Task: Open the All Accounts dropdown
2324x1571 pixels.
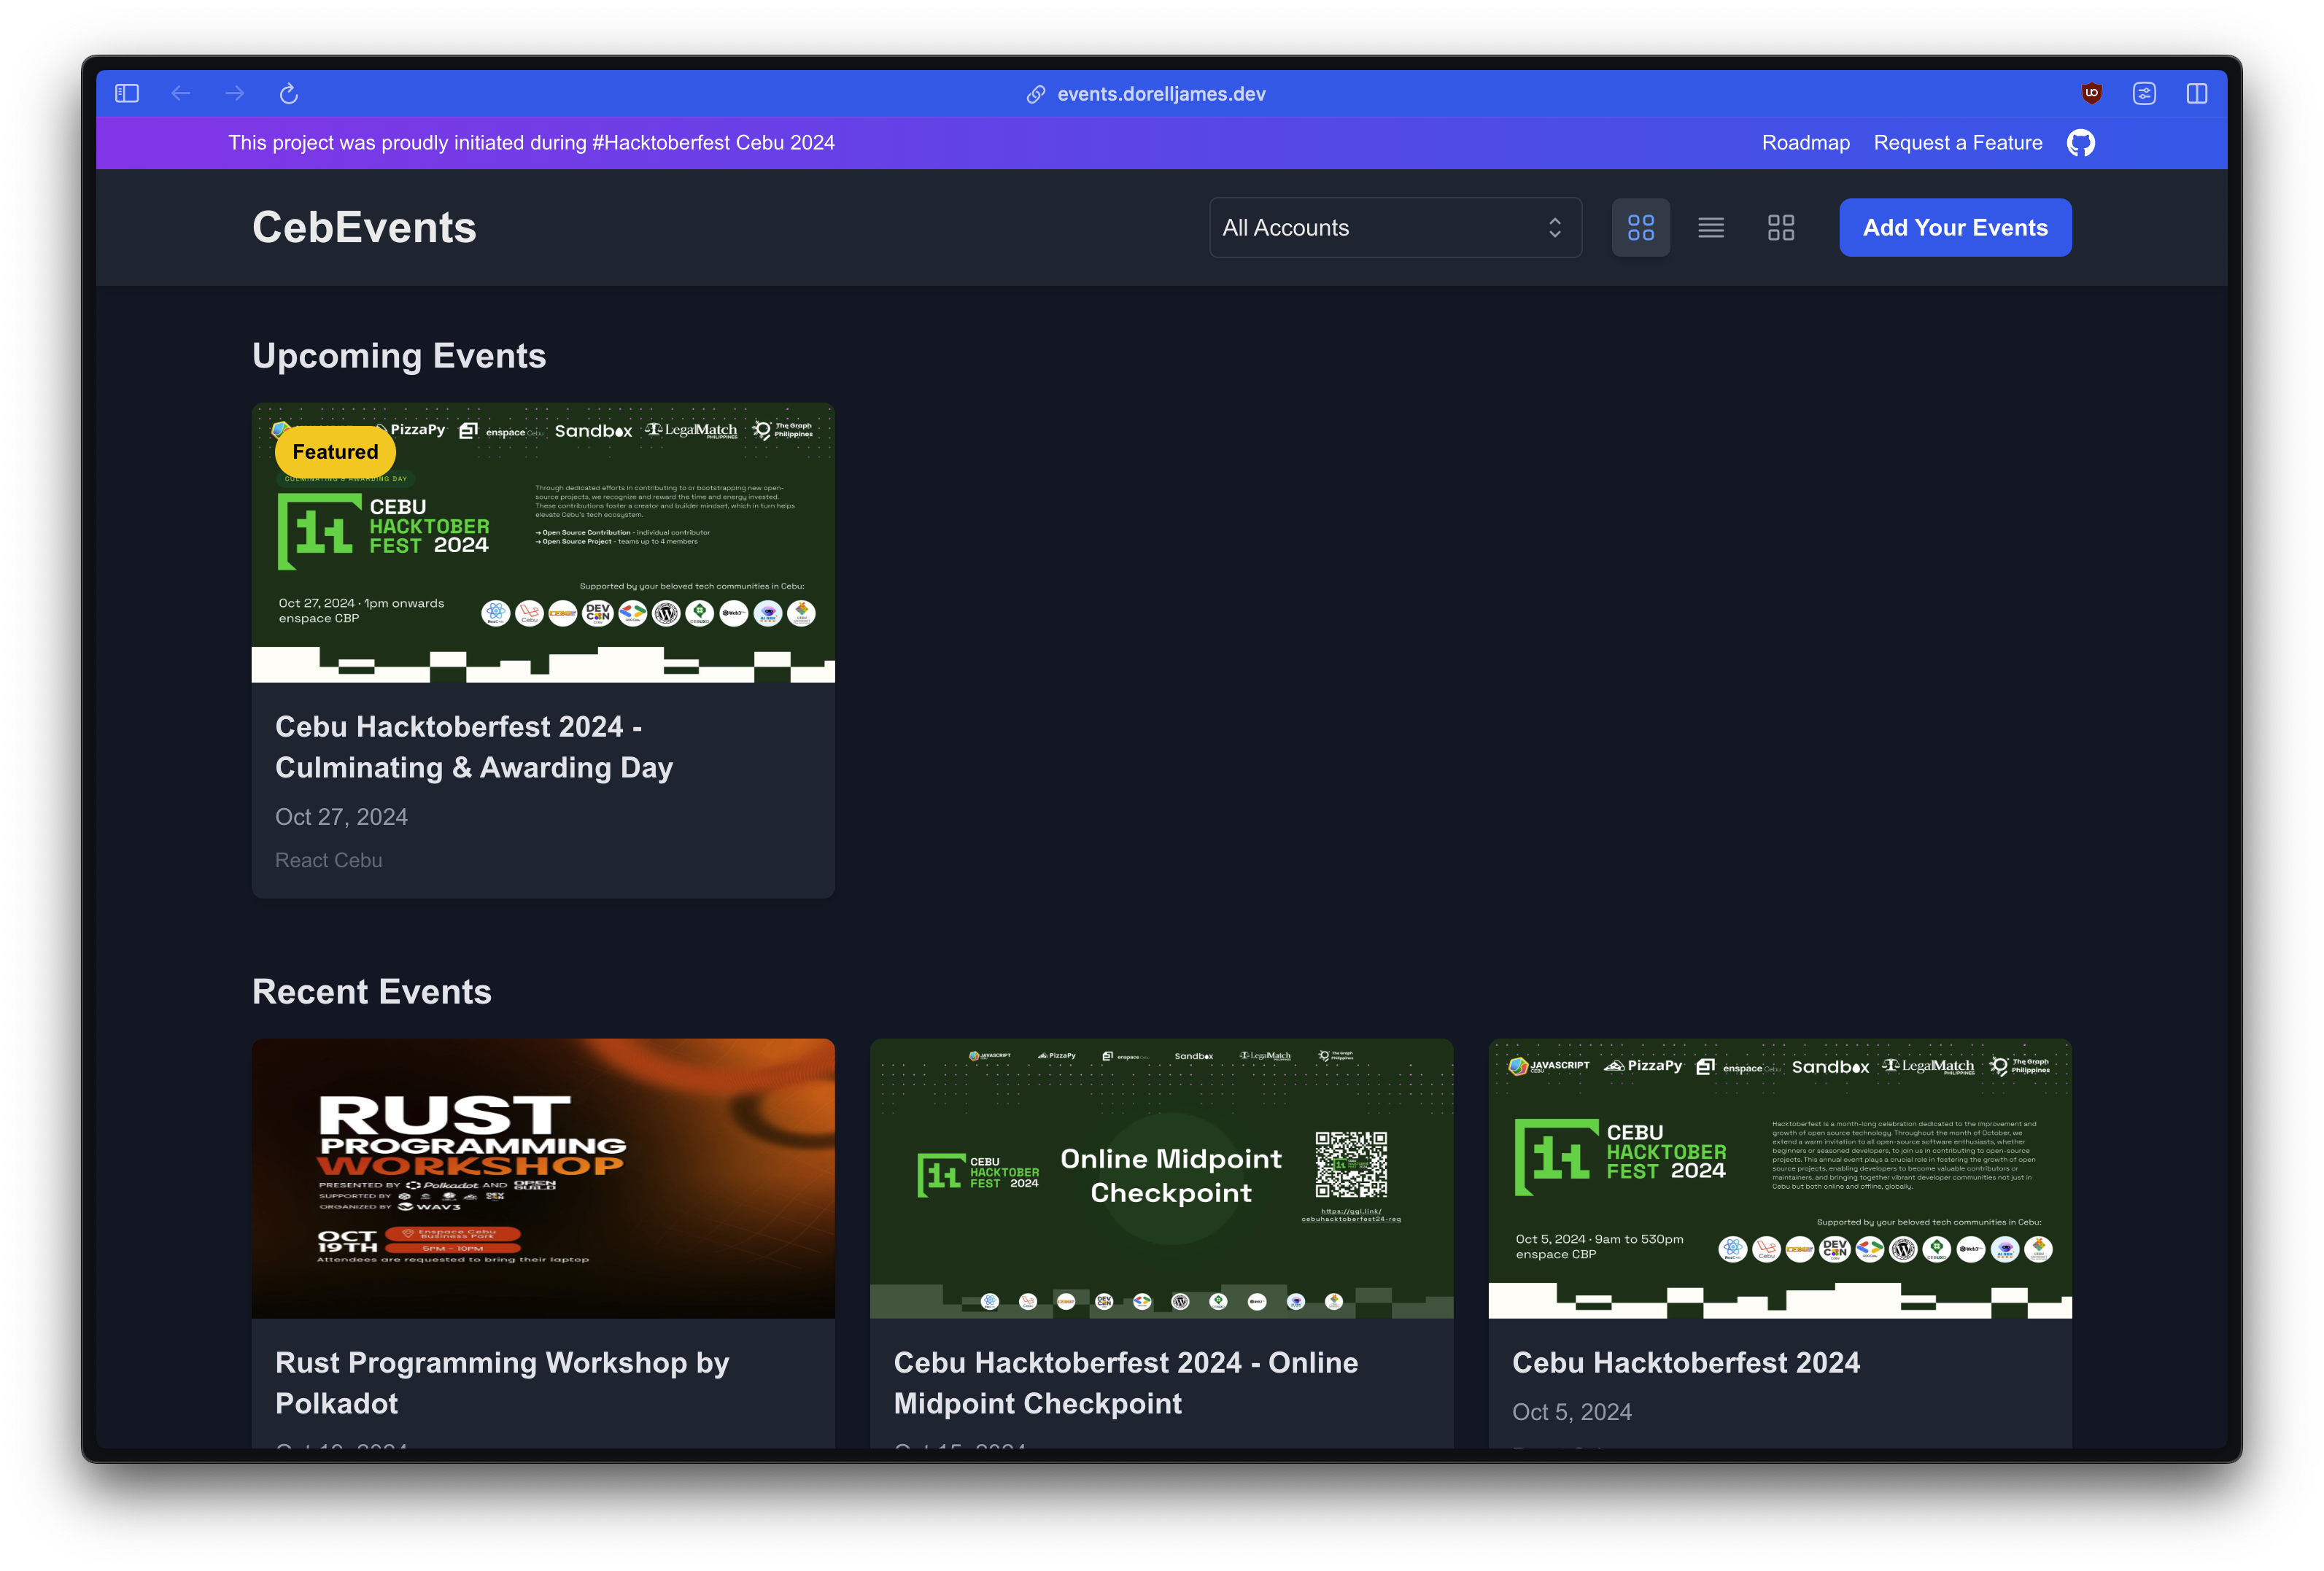Action: 1380,228
